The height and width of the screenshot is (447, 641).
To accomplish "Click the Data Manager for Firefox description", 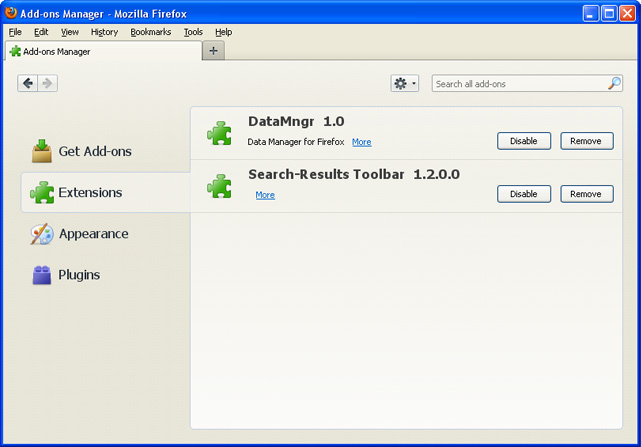I will 296,142.
